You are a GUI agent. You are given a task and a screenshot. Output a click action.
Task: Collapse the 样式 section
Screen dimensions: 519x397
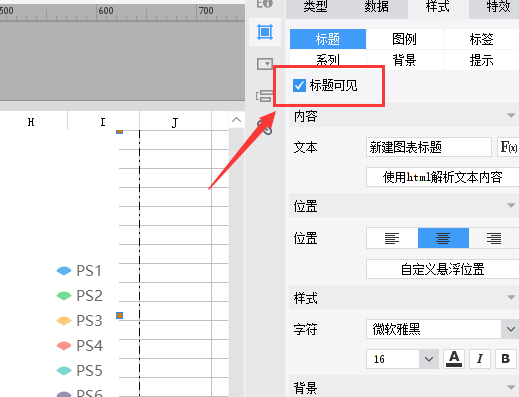pyautogui.click(x=511, y=297)
